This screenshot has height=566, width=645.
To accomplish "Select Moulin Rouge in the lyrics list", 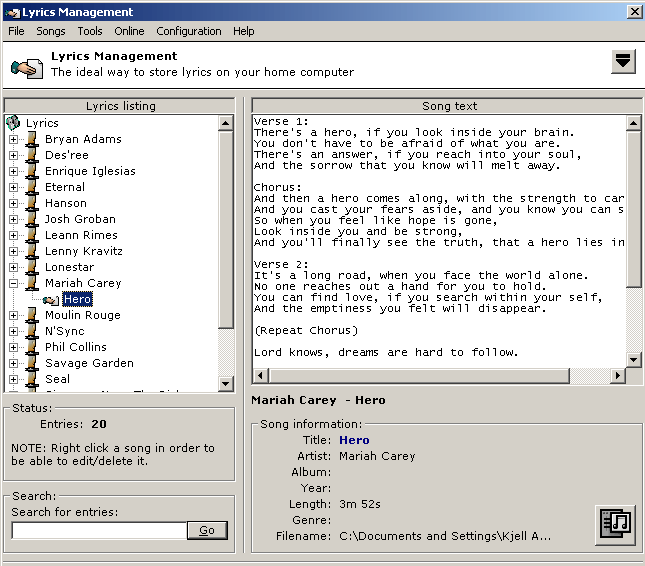I will point(82,315).
